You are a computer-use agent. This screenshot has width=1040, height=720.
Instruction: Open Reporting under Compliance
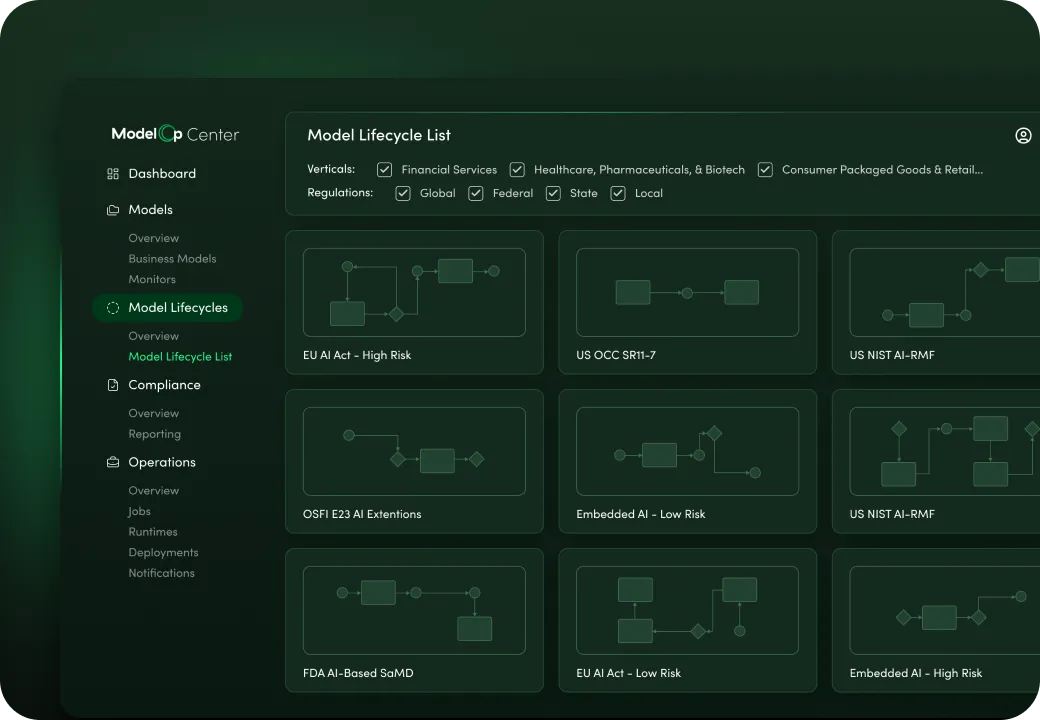point(155,434)
